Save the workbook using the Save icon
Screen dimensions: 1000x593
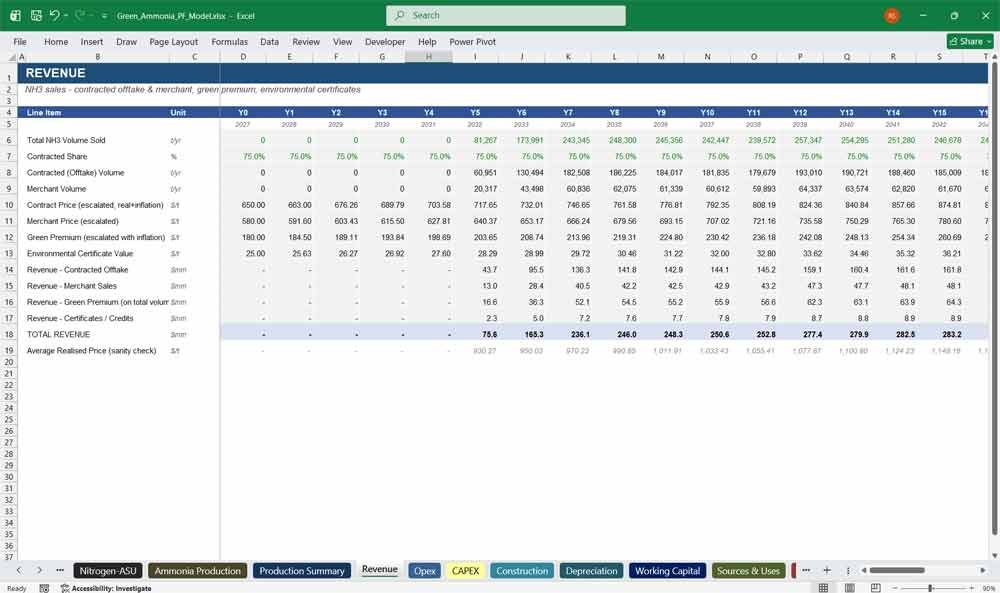[36, 15]
